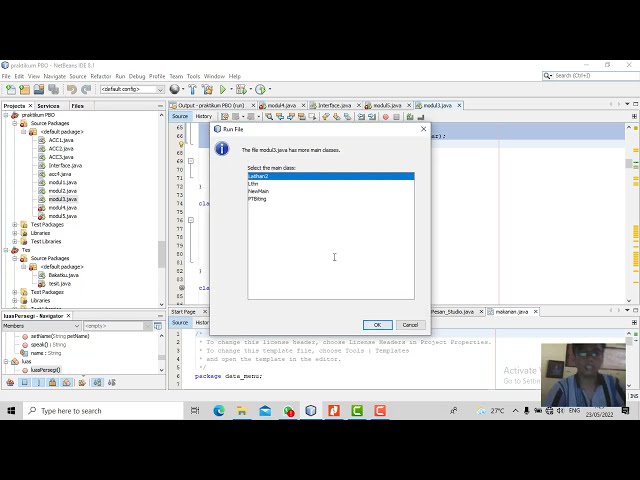This screenshot has width=640, height=480.
Task: Click the Save All toolbar icon
Action: coord(53,89)
